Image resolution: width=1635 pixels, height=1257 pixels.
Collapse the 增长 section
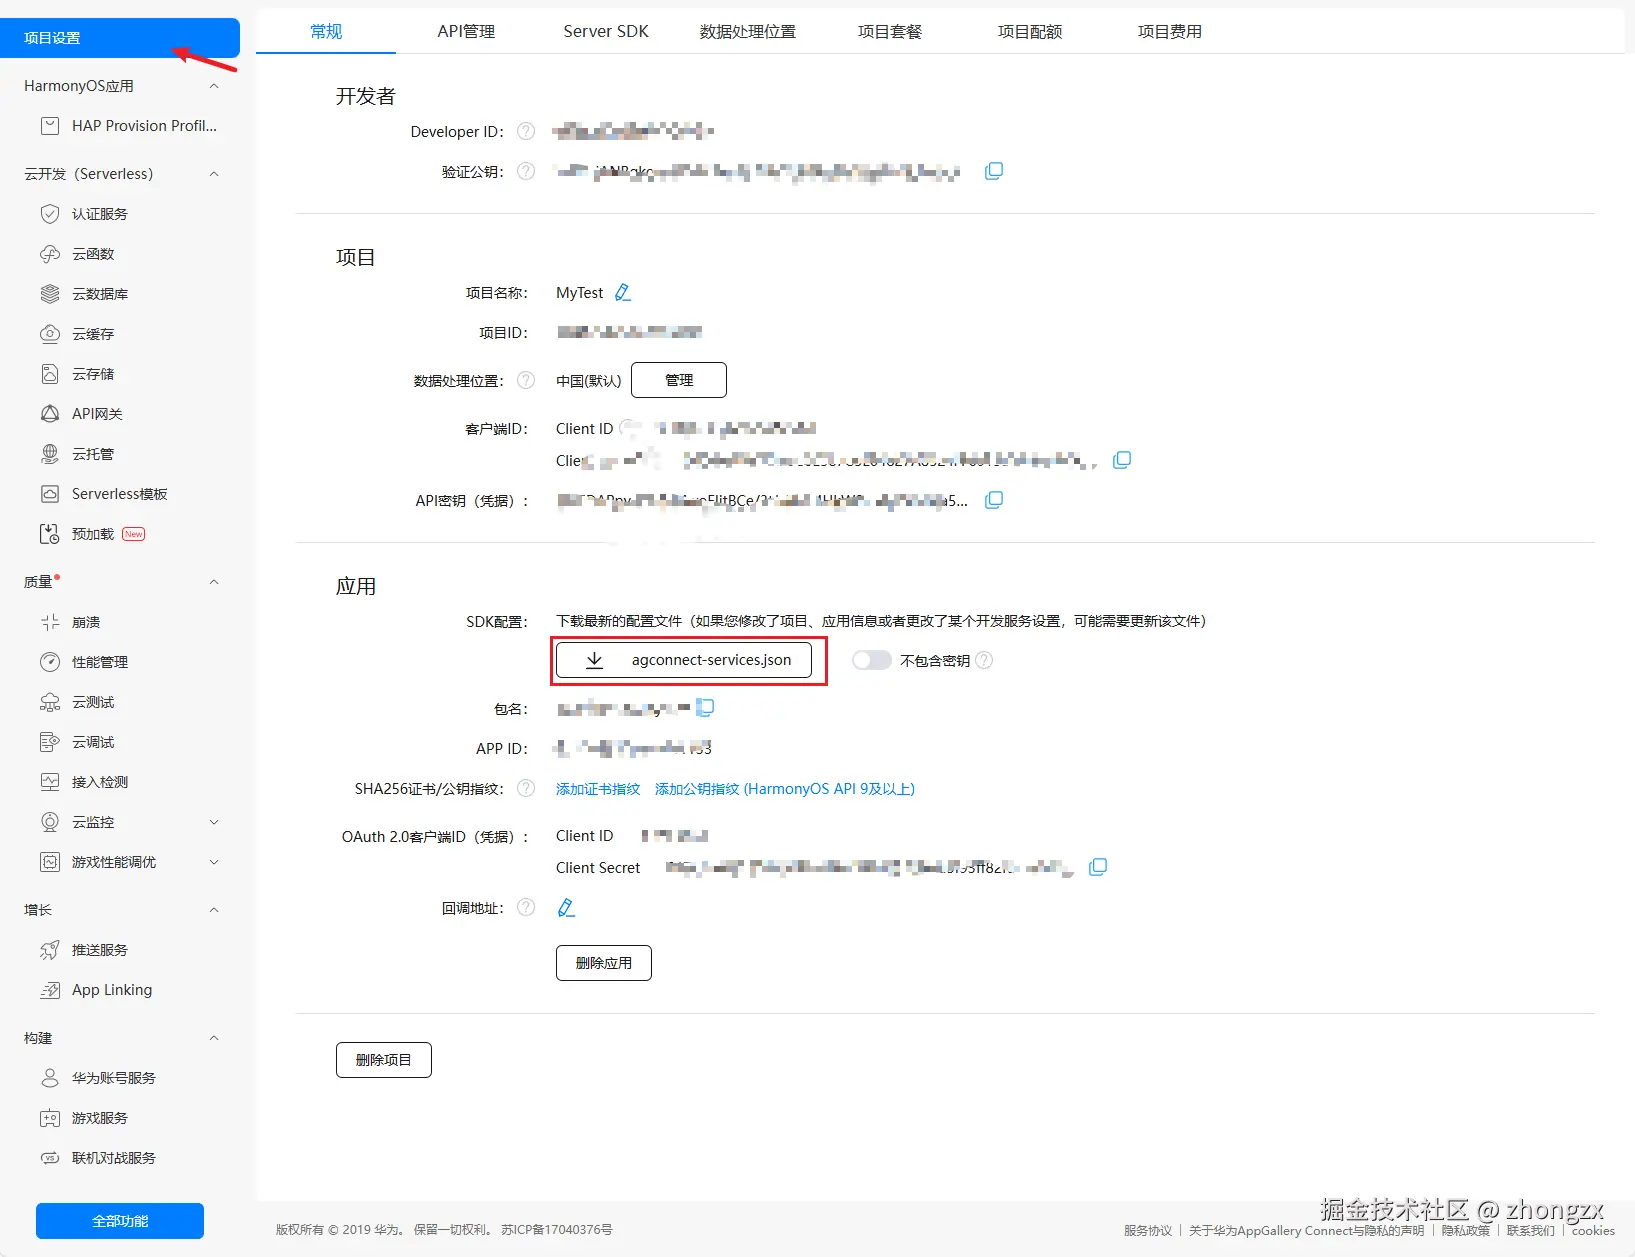214,910
